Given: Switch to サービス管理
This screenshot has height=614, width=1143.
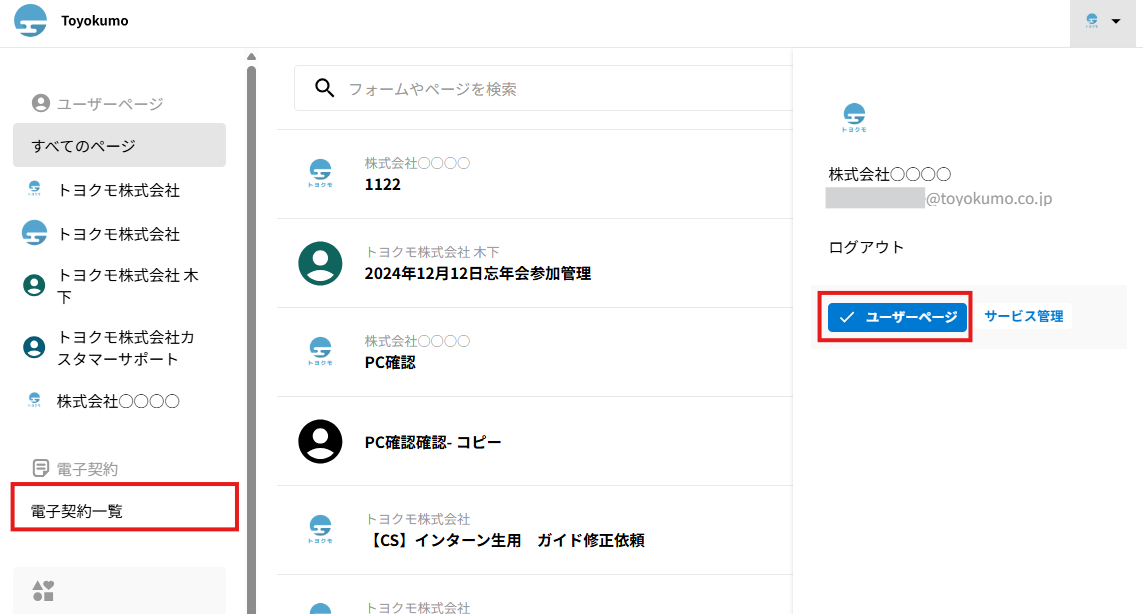Looking at the screenshot, I should (x=1023, y=316).
